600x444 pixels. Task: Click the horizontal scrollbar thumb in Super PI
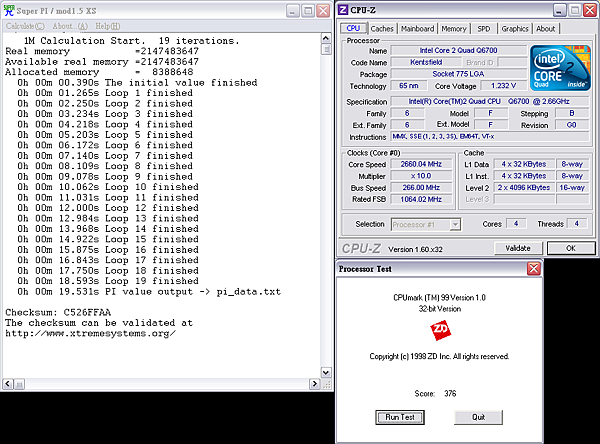[20, 384]
